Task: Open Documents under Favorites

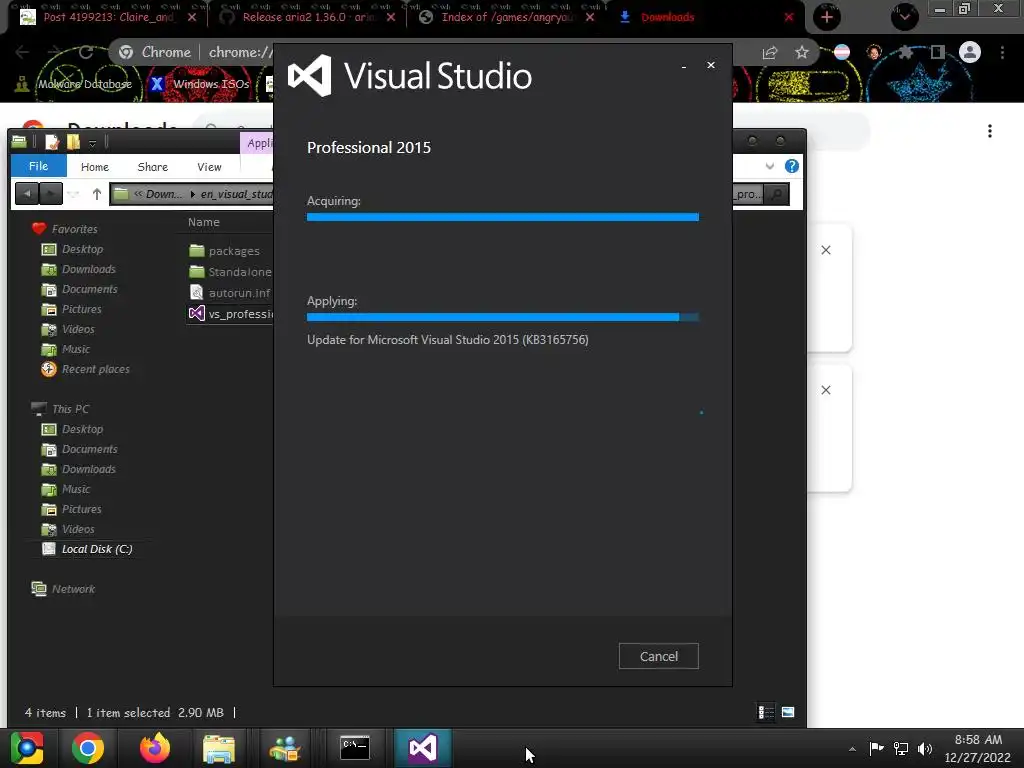Action: pyautogui.click(x=80, y=289)
